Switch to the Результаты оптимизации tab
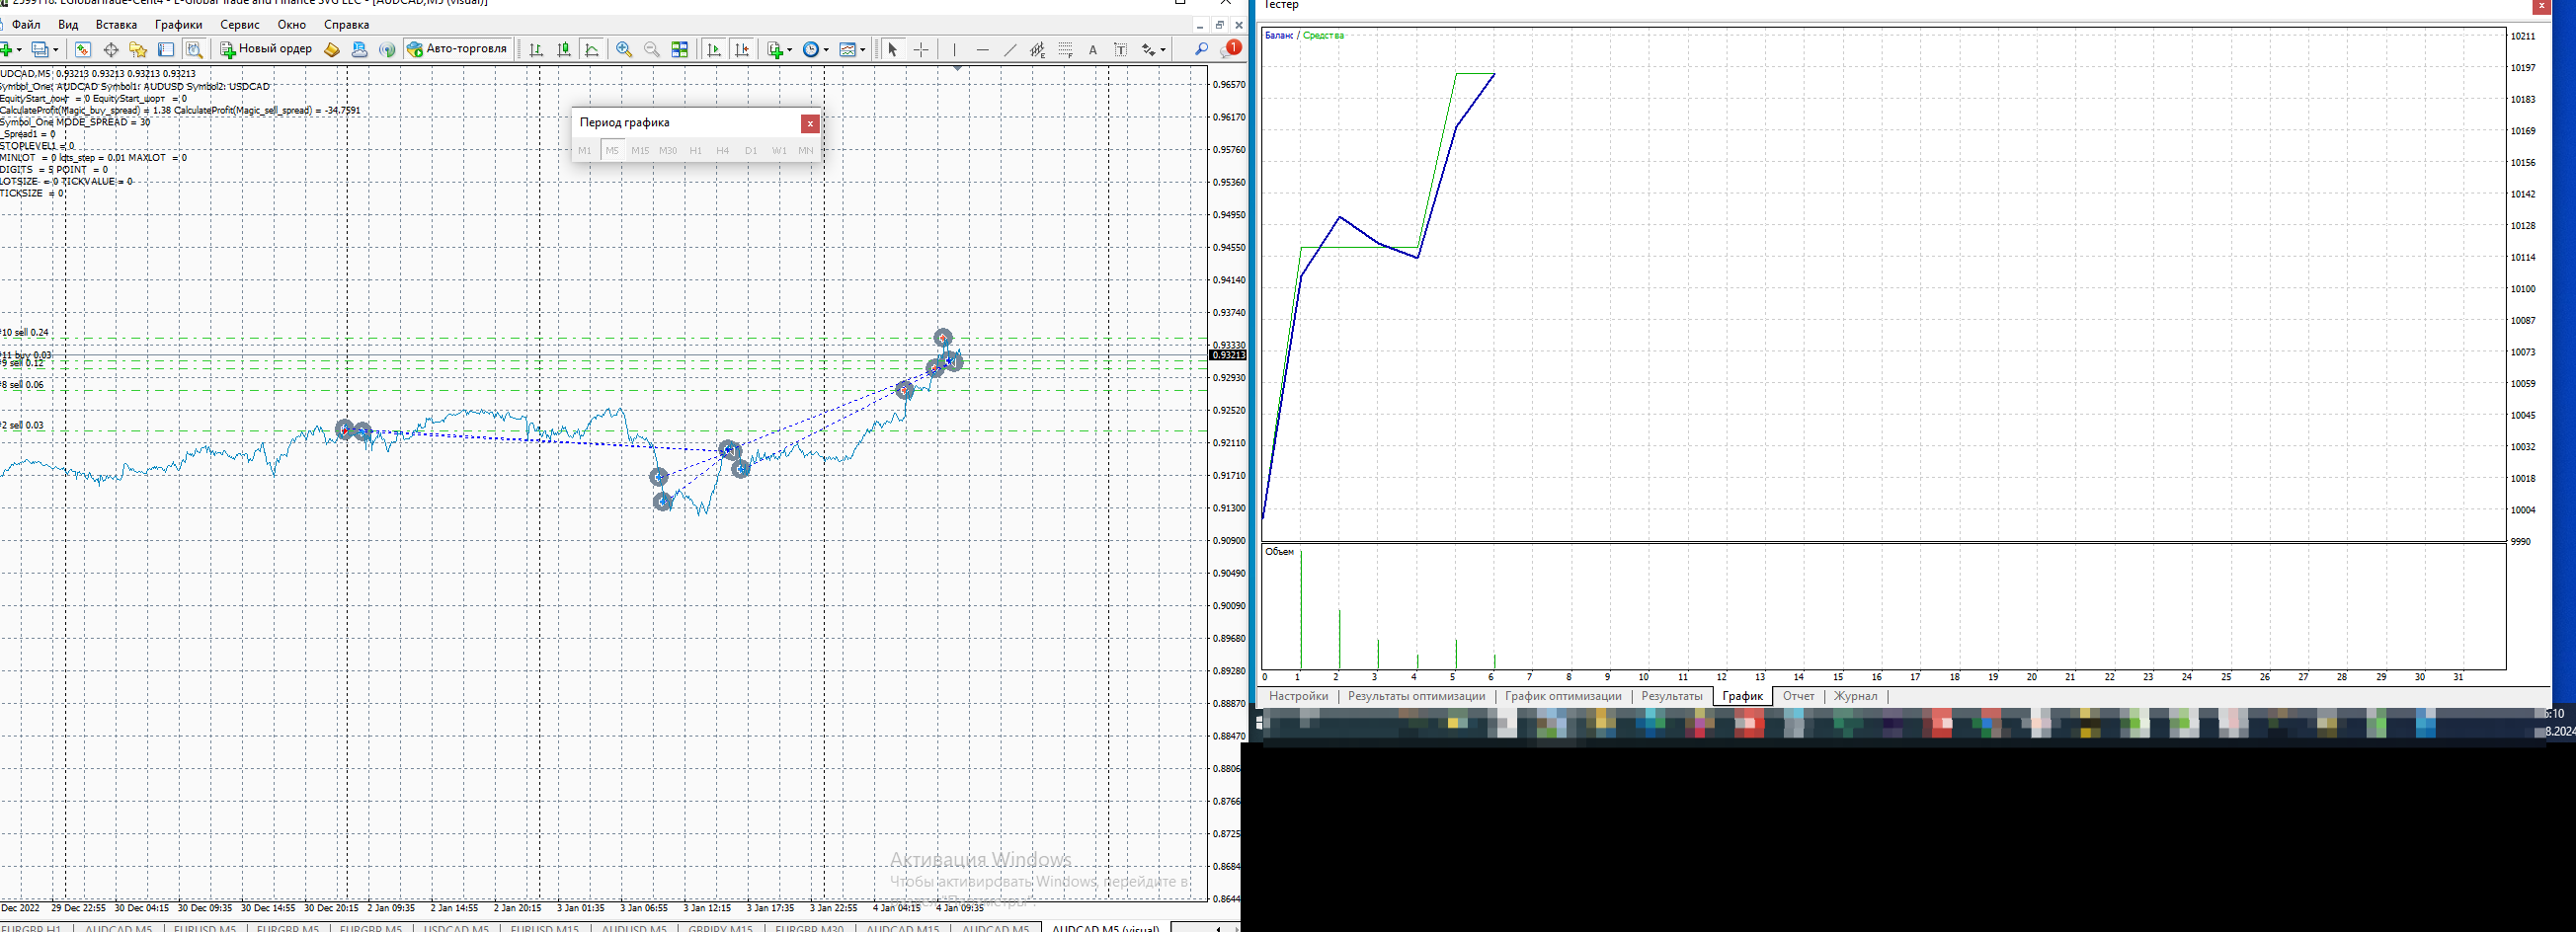 [1416, 696]
